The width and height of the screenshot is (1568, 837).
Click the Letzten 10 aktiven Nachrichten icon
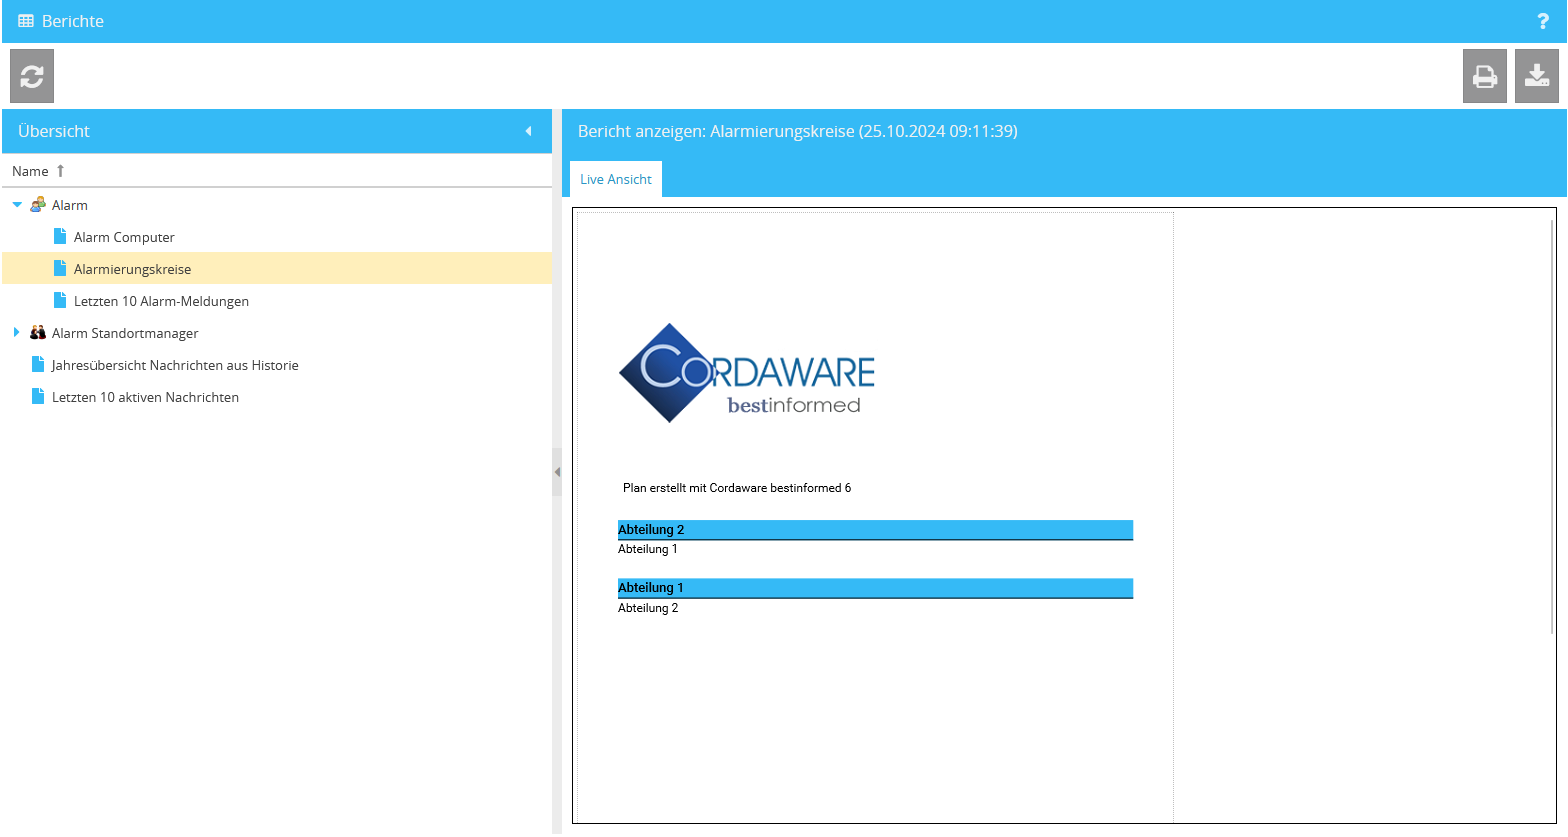click(x=38, y=396)
